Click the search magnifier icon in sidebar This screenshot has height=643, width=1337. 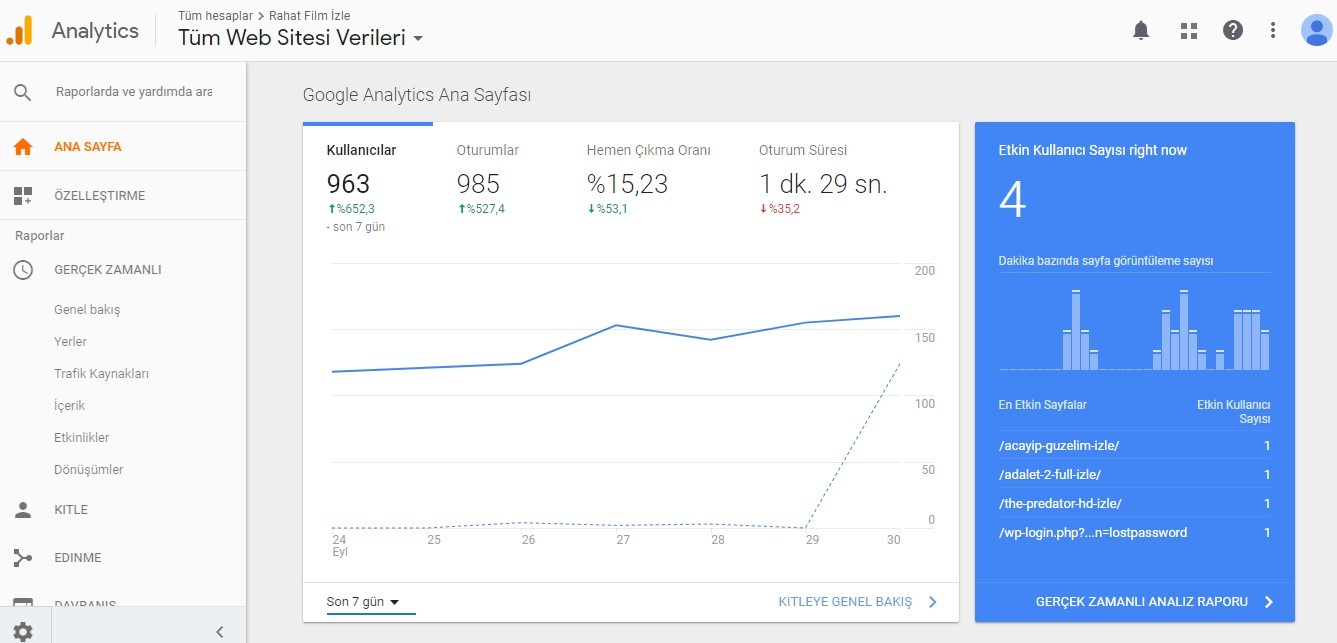point(22,92)
